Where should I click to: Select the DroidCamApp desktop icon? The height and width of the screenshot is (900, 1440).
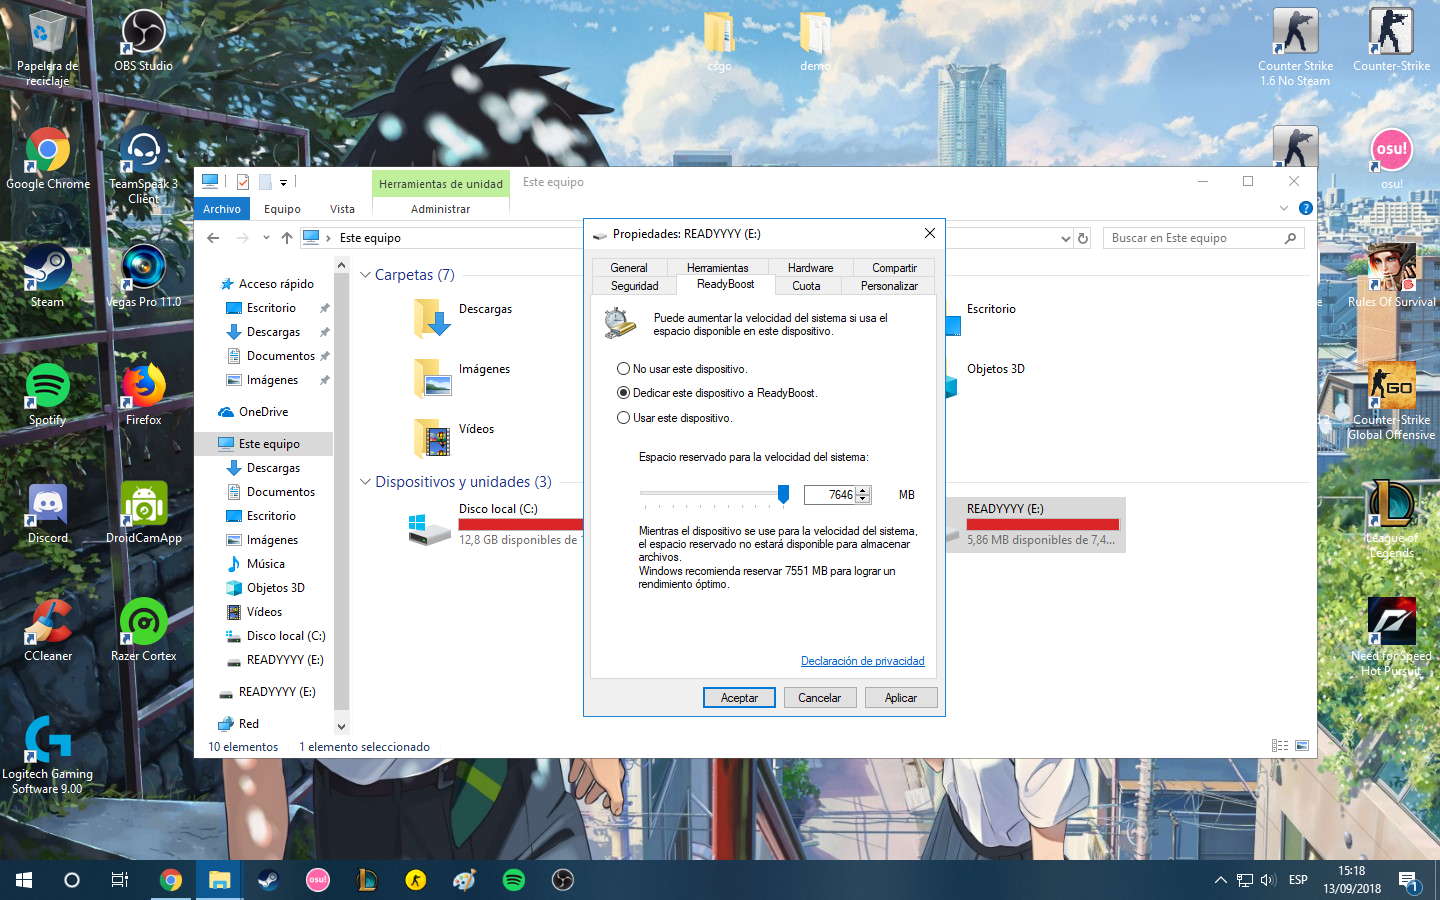coord(143,512)
